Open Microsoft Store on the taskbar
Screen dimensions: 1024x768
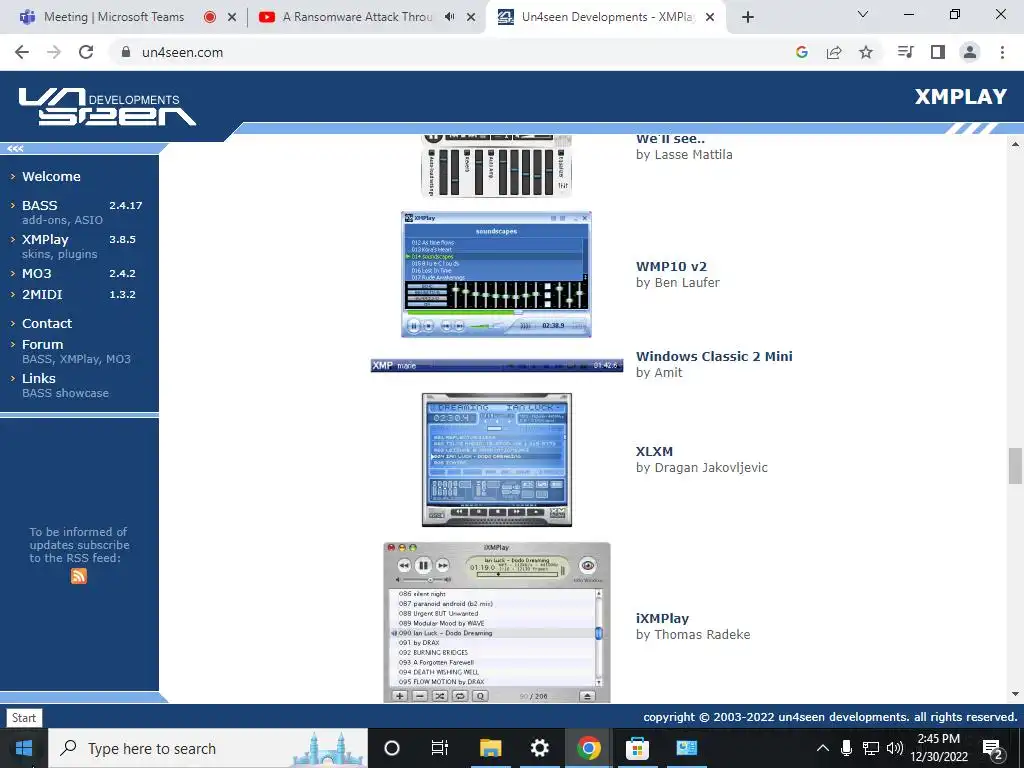pyautogui.click(x=637, y=748)
